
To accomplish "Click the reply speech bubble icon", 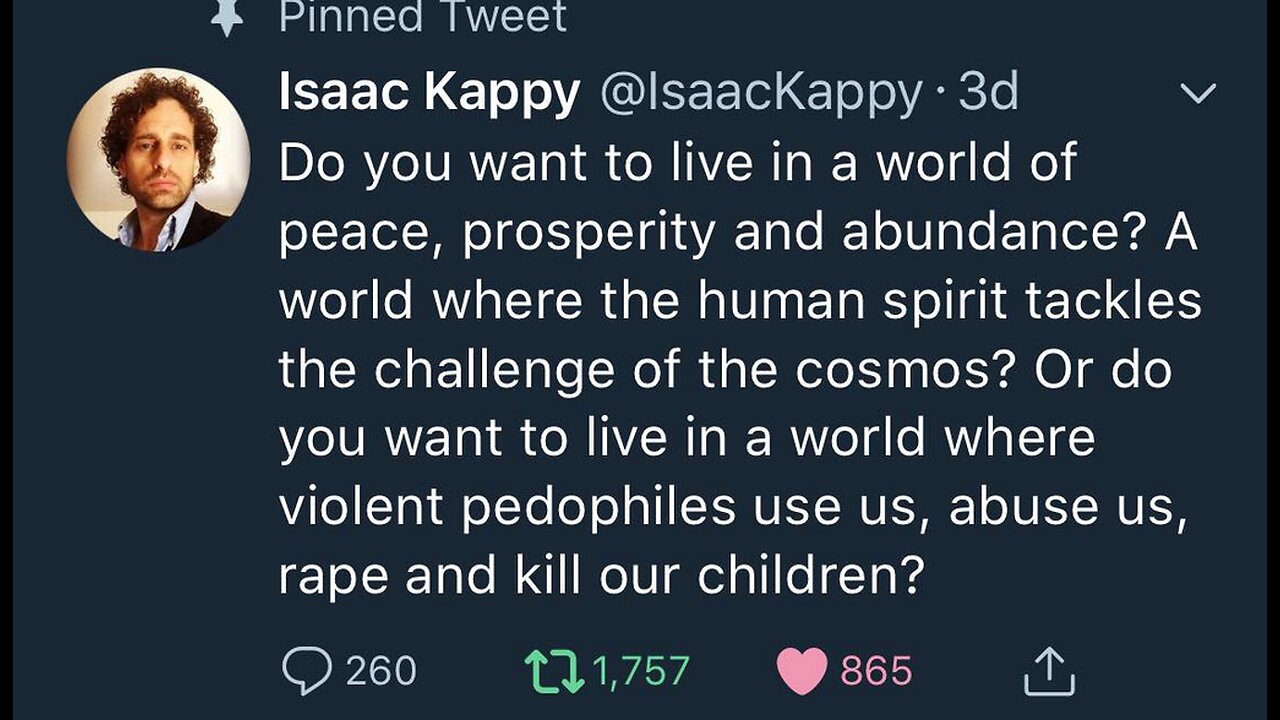I will 304,671.
